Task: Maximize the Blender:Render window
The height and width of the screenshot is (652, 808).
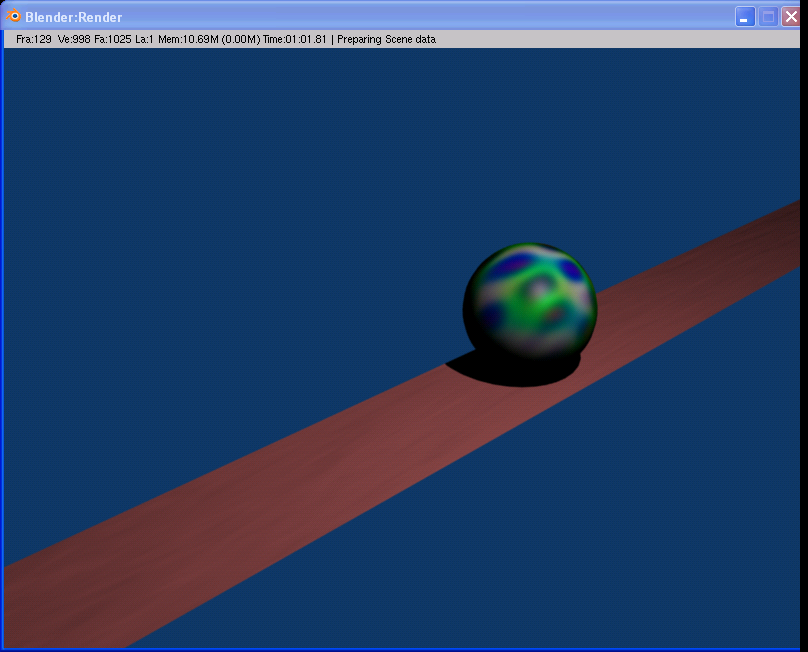Action: pos(768,16)
